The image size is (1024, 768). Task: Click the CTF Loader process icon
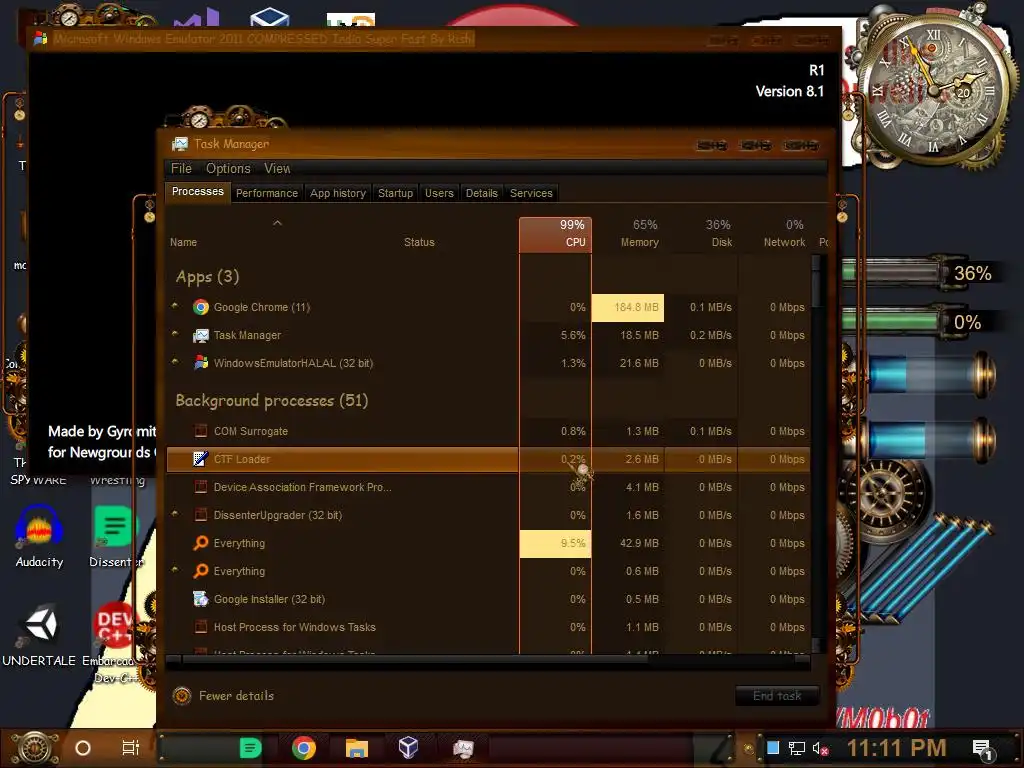click(201, 459)
